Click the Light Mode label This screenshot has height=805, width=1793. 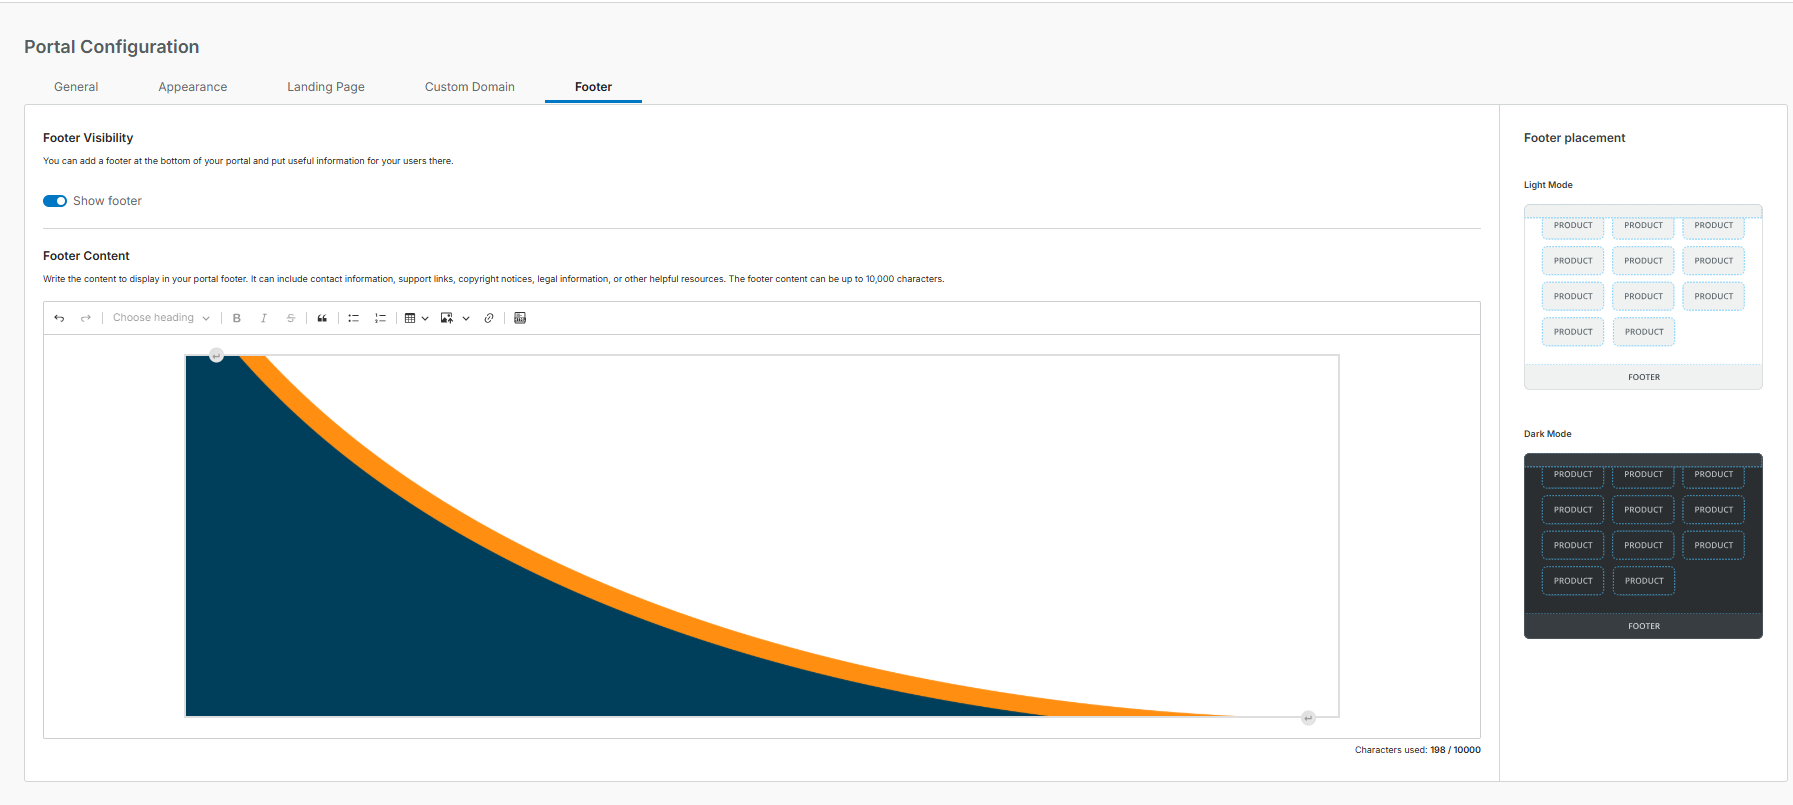point(1548,185)
